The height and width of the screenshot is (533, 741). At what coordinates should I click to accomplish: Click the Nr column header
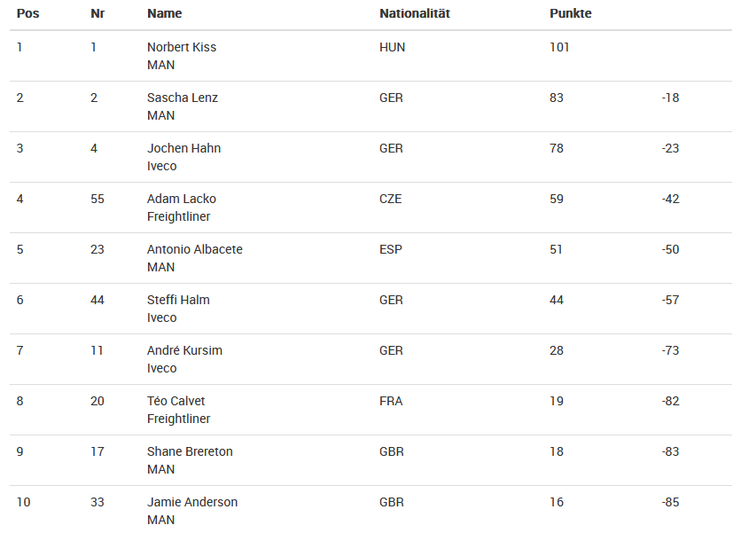(97, 13)
